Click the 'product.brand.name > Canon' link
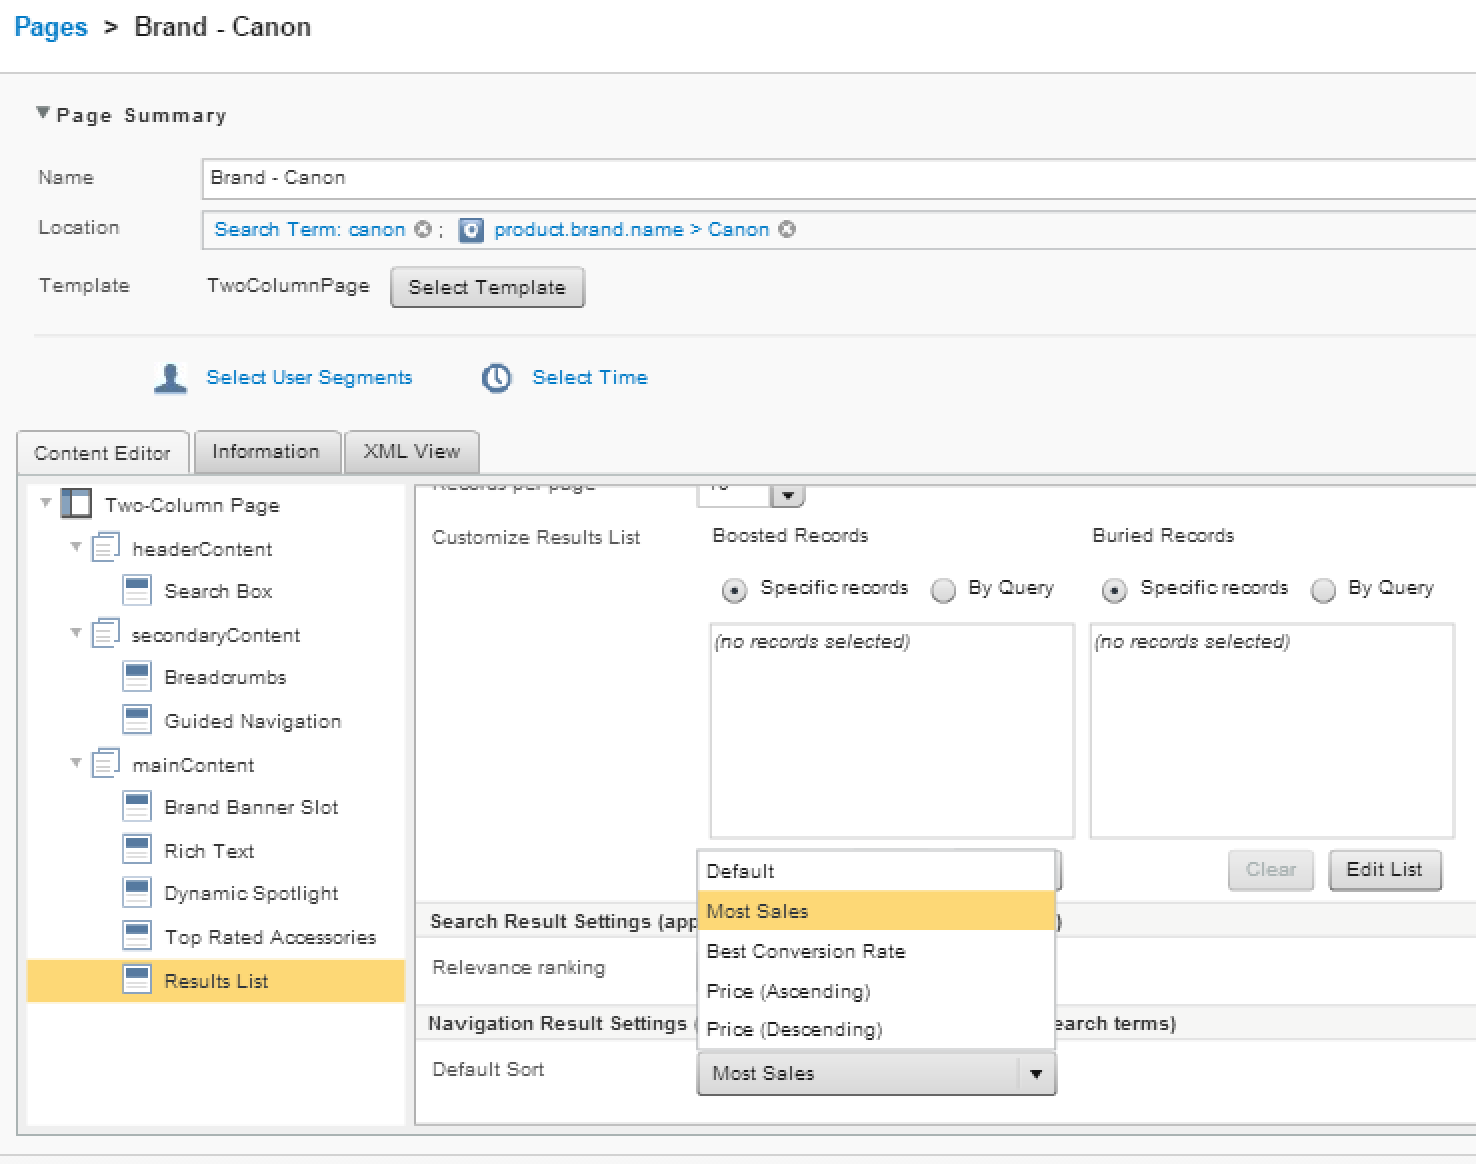Viewport: 1476px width, 1164px height. 632,229
